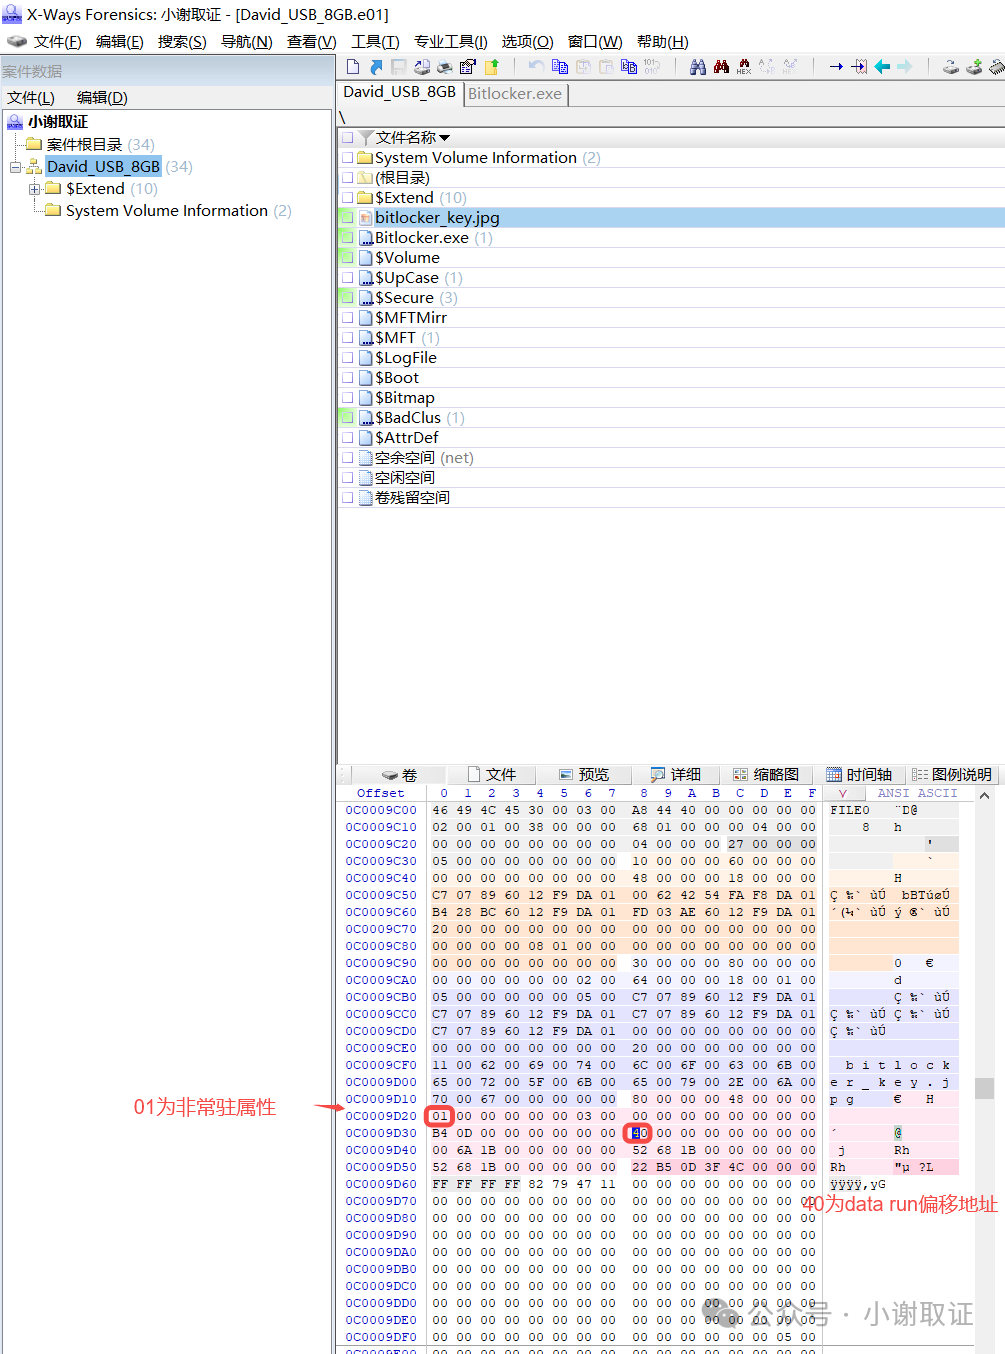Click the dropdown arrow left of ANSI ASCII

[842, 793]
